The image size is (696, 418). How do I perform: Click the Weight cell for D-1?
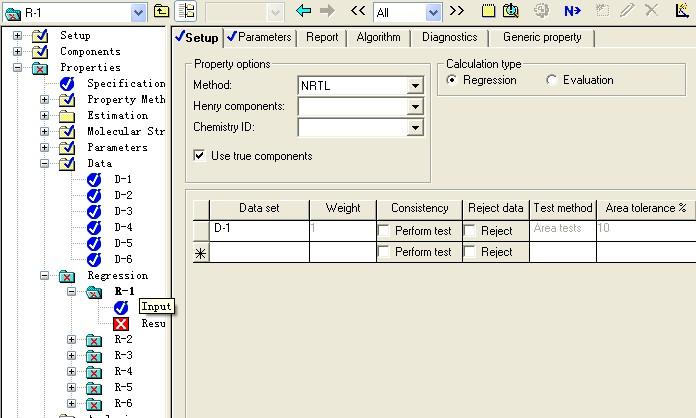point(343,231)
